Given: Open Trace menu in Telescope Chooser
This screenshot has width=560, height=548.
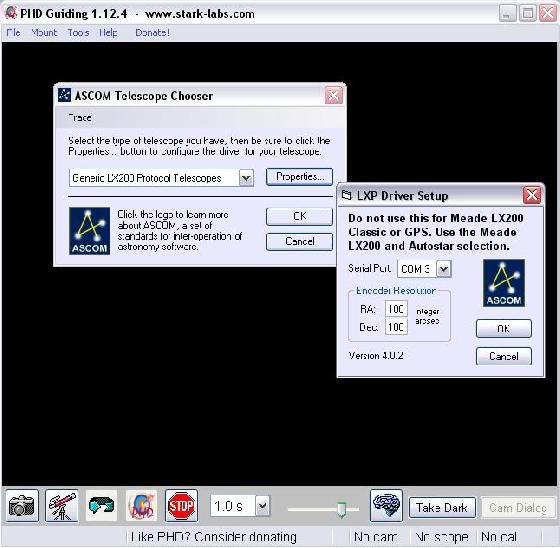Looking at the screenshot, I should tap(80, 118).
